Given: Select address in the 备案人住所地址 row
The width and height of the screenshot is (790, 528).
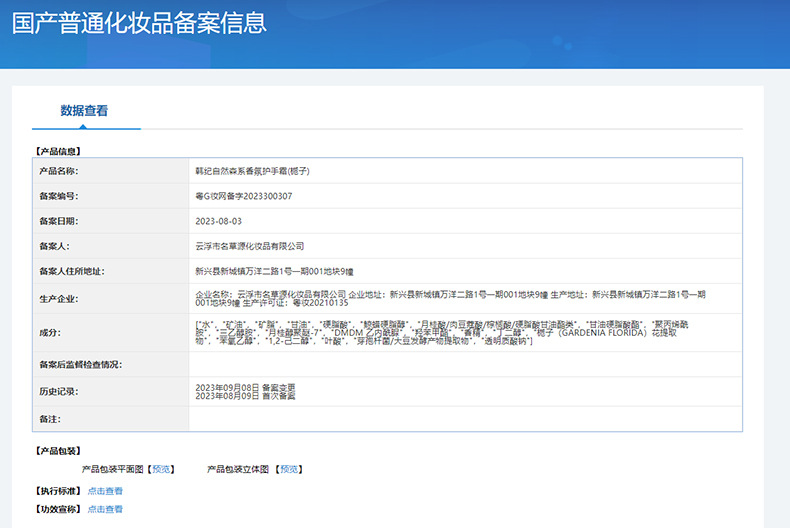Looking at the screenshot, I should pyautogui.click(x=275, y=272).
